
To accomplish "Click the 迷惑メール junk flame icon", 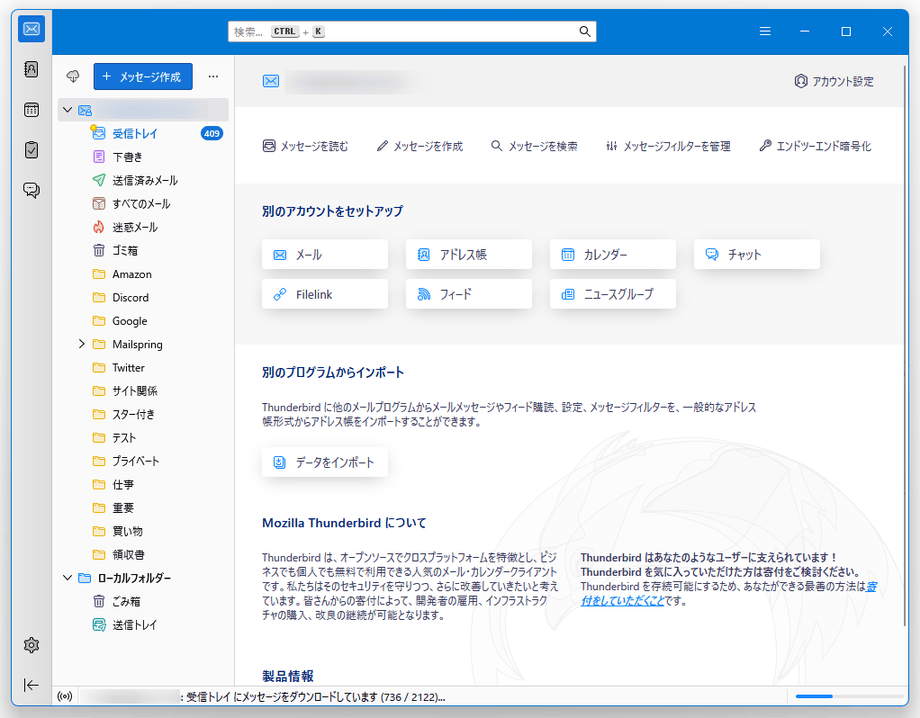I will coord(99,227).
